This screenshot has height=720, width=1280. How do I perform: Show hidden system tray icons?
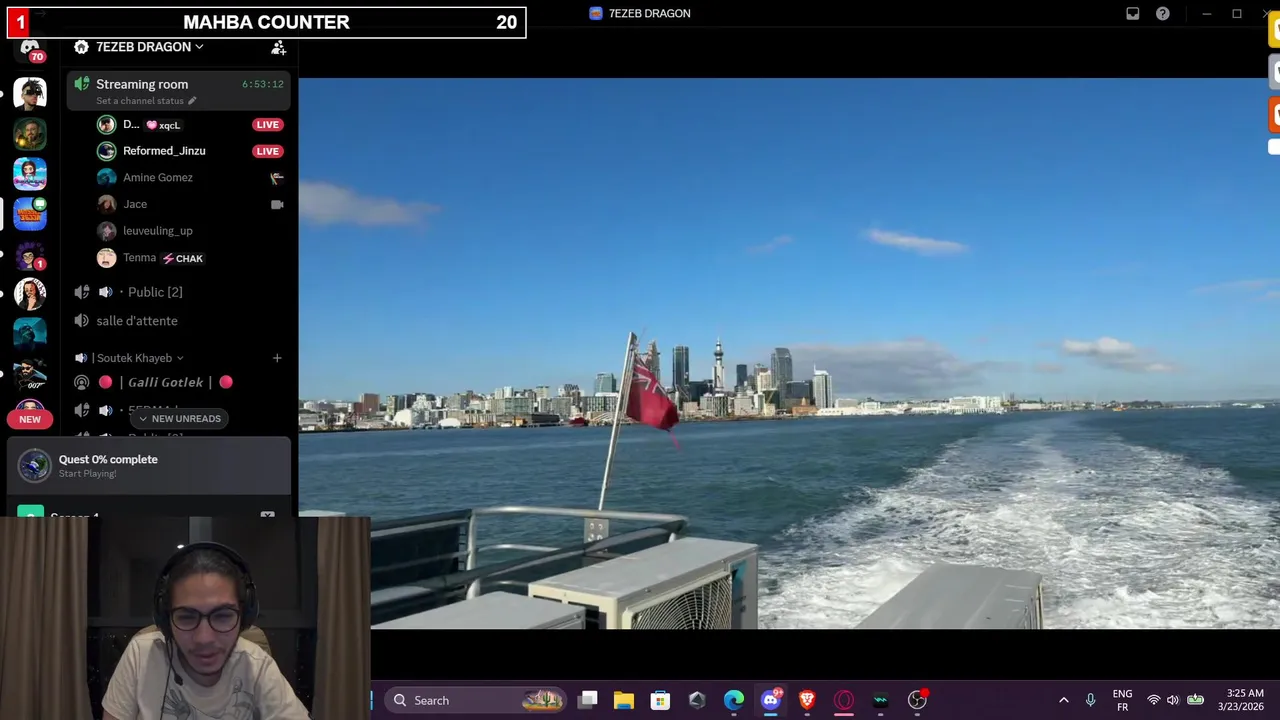coord(1063,700)
